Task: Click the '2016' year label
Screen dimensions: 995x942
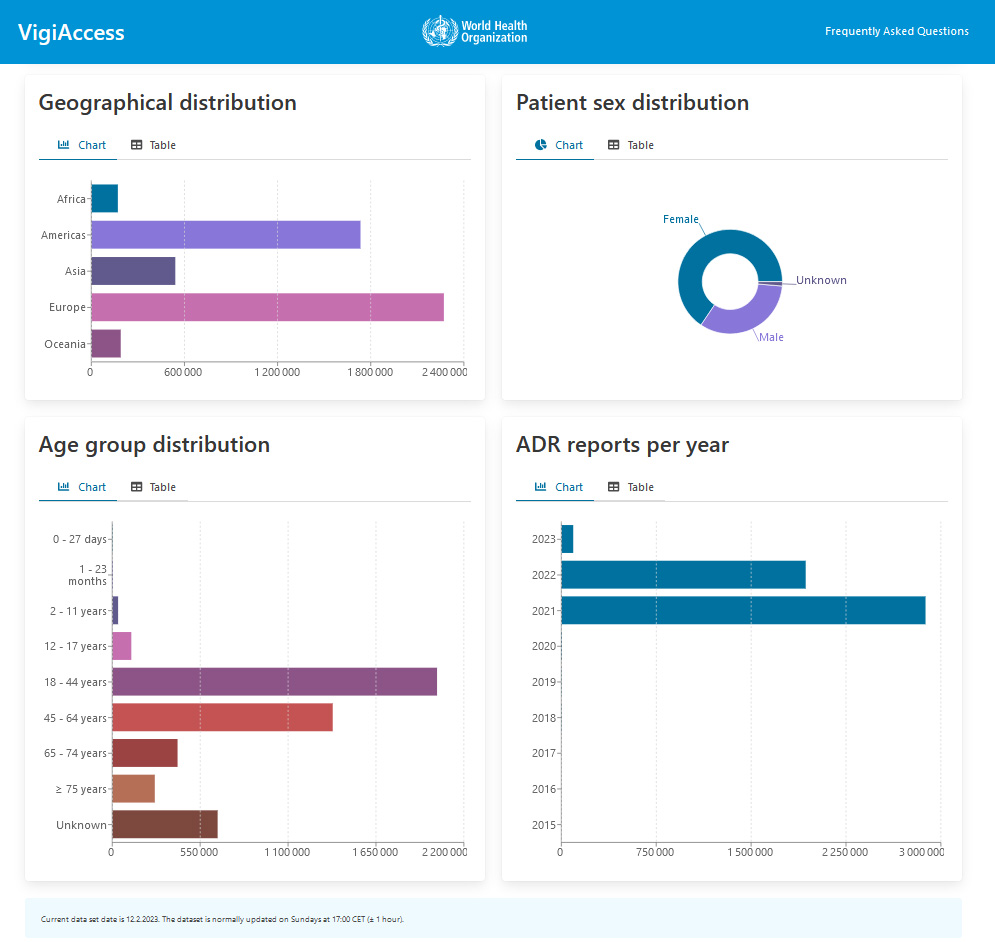Action: (544, 789)
